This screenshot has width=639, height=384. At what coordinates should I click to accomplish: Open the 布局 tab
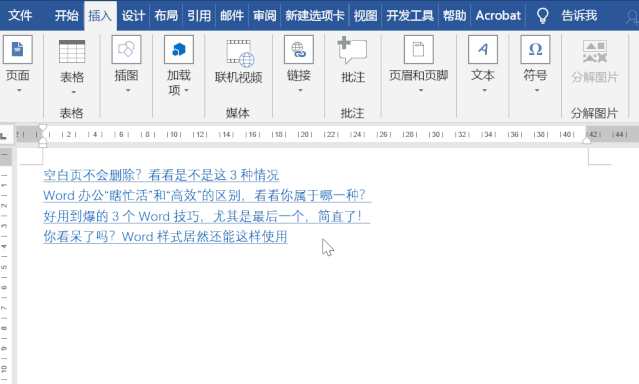tap(166, 15)
